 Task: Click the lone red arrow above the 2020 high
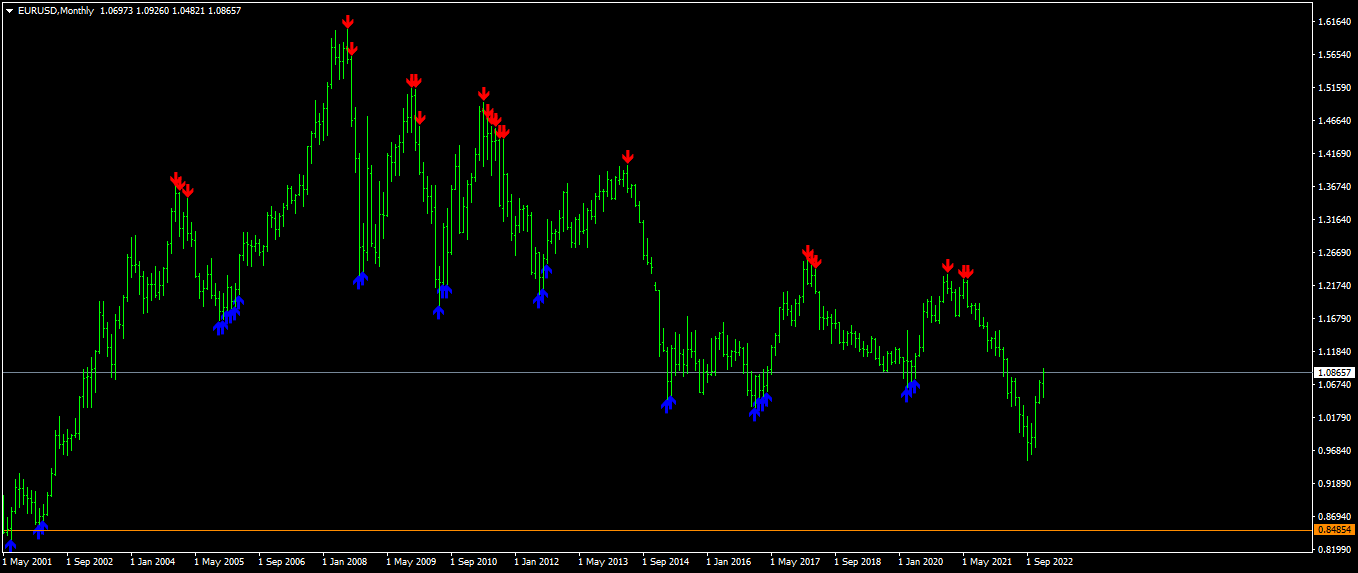947,266
